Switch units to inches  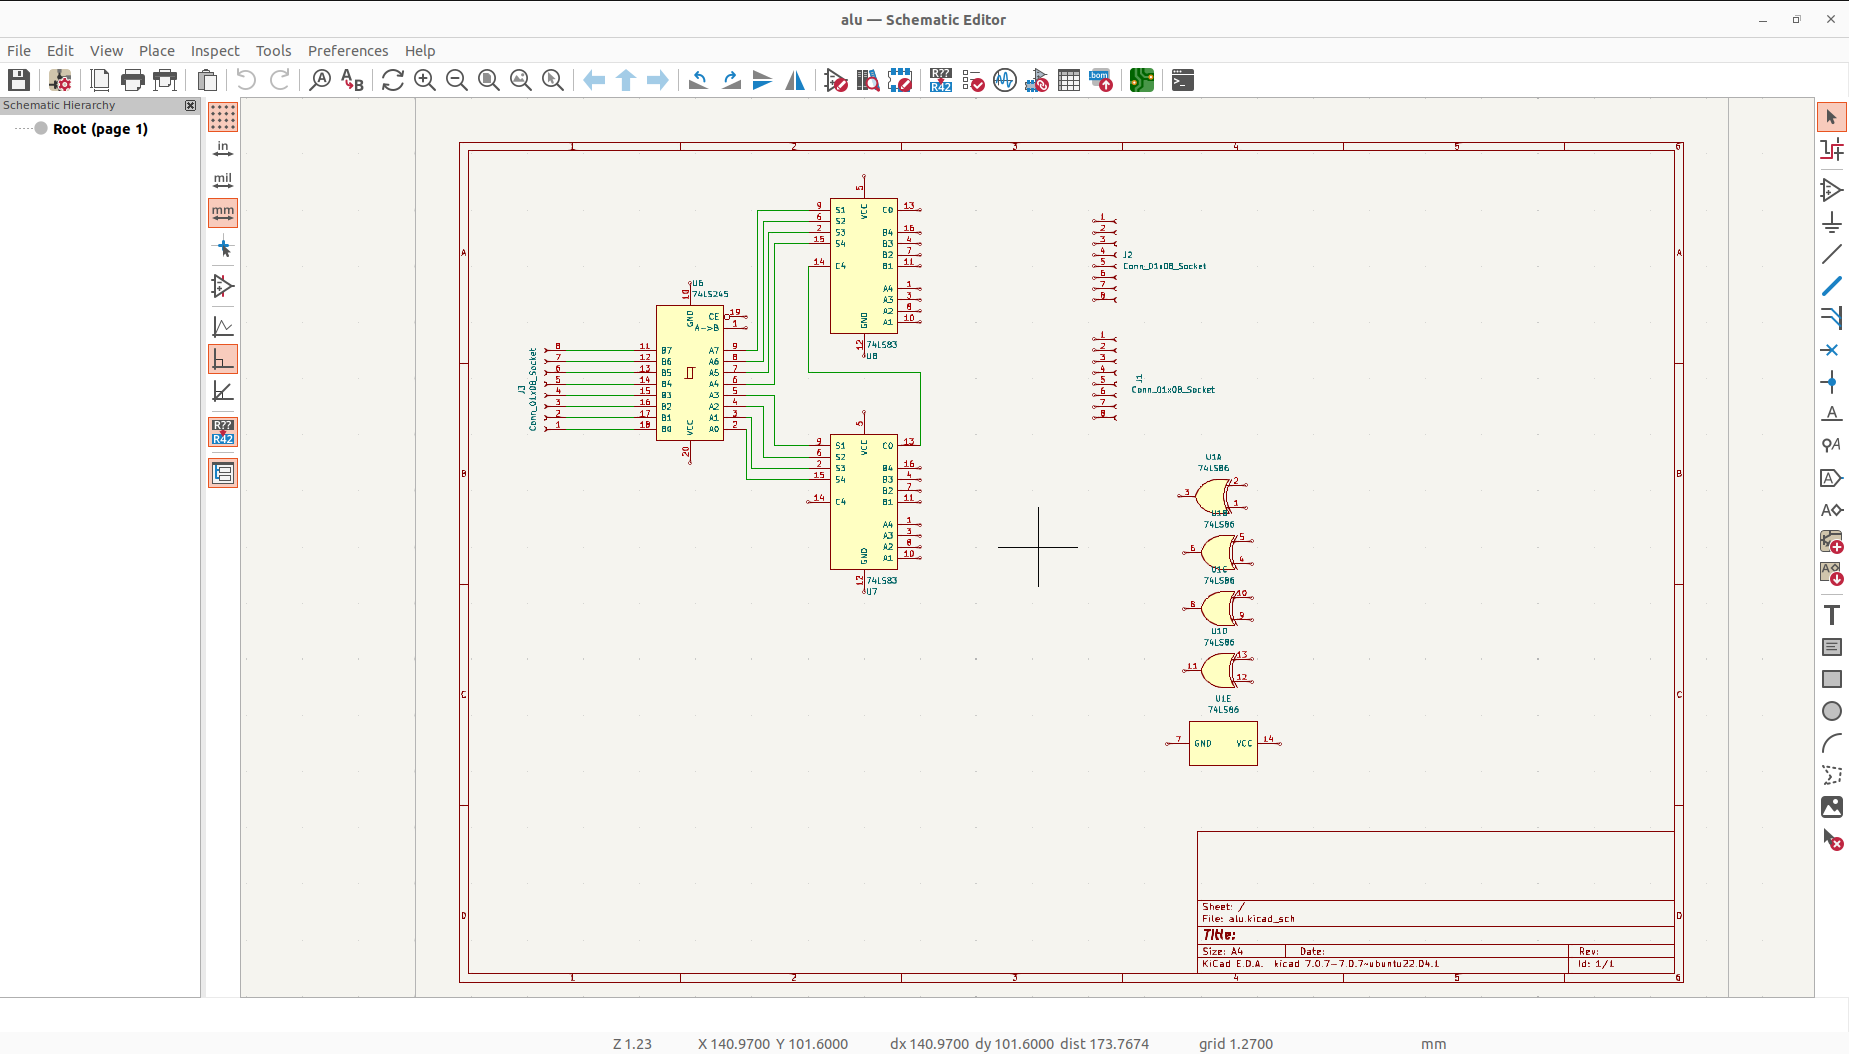coord(223,149)
